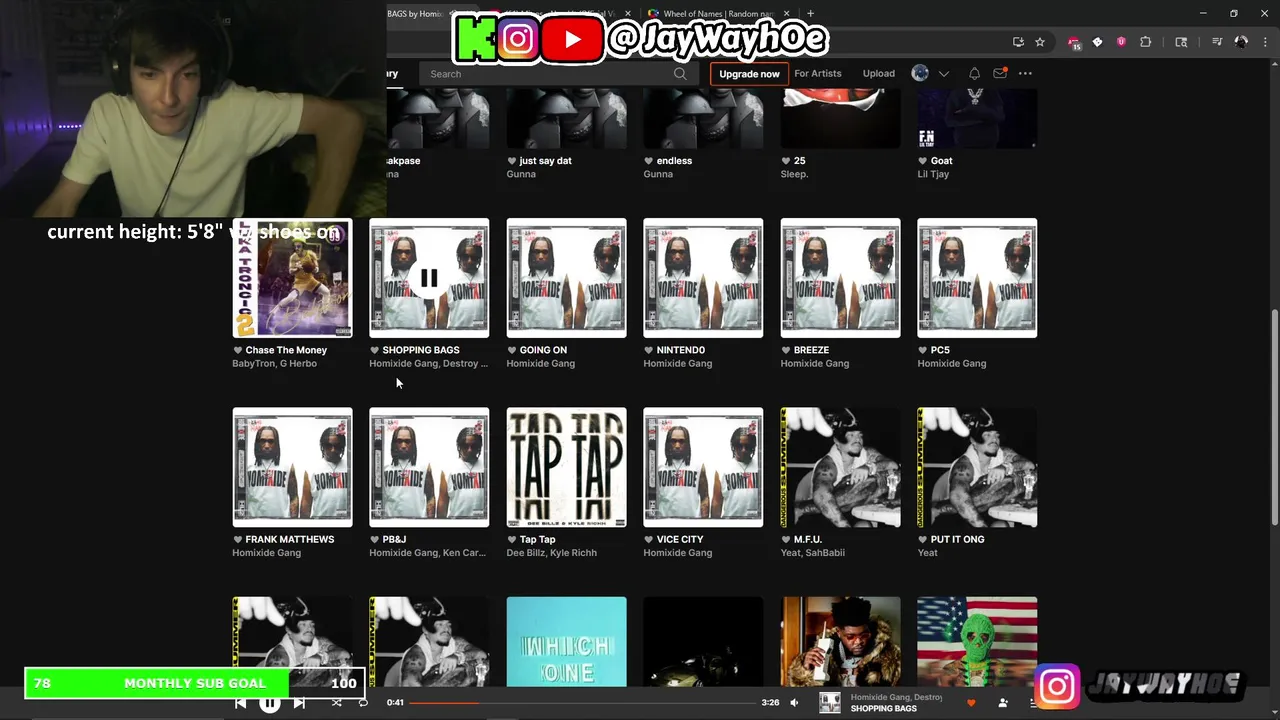Click heart beside PB&J
Image resolution: width=1280 pixels, height=720 pixels.
pyautogui.click(x=375, y=539)
